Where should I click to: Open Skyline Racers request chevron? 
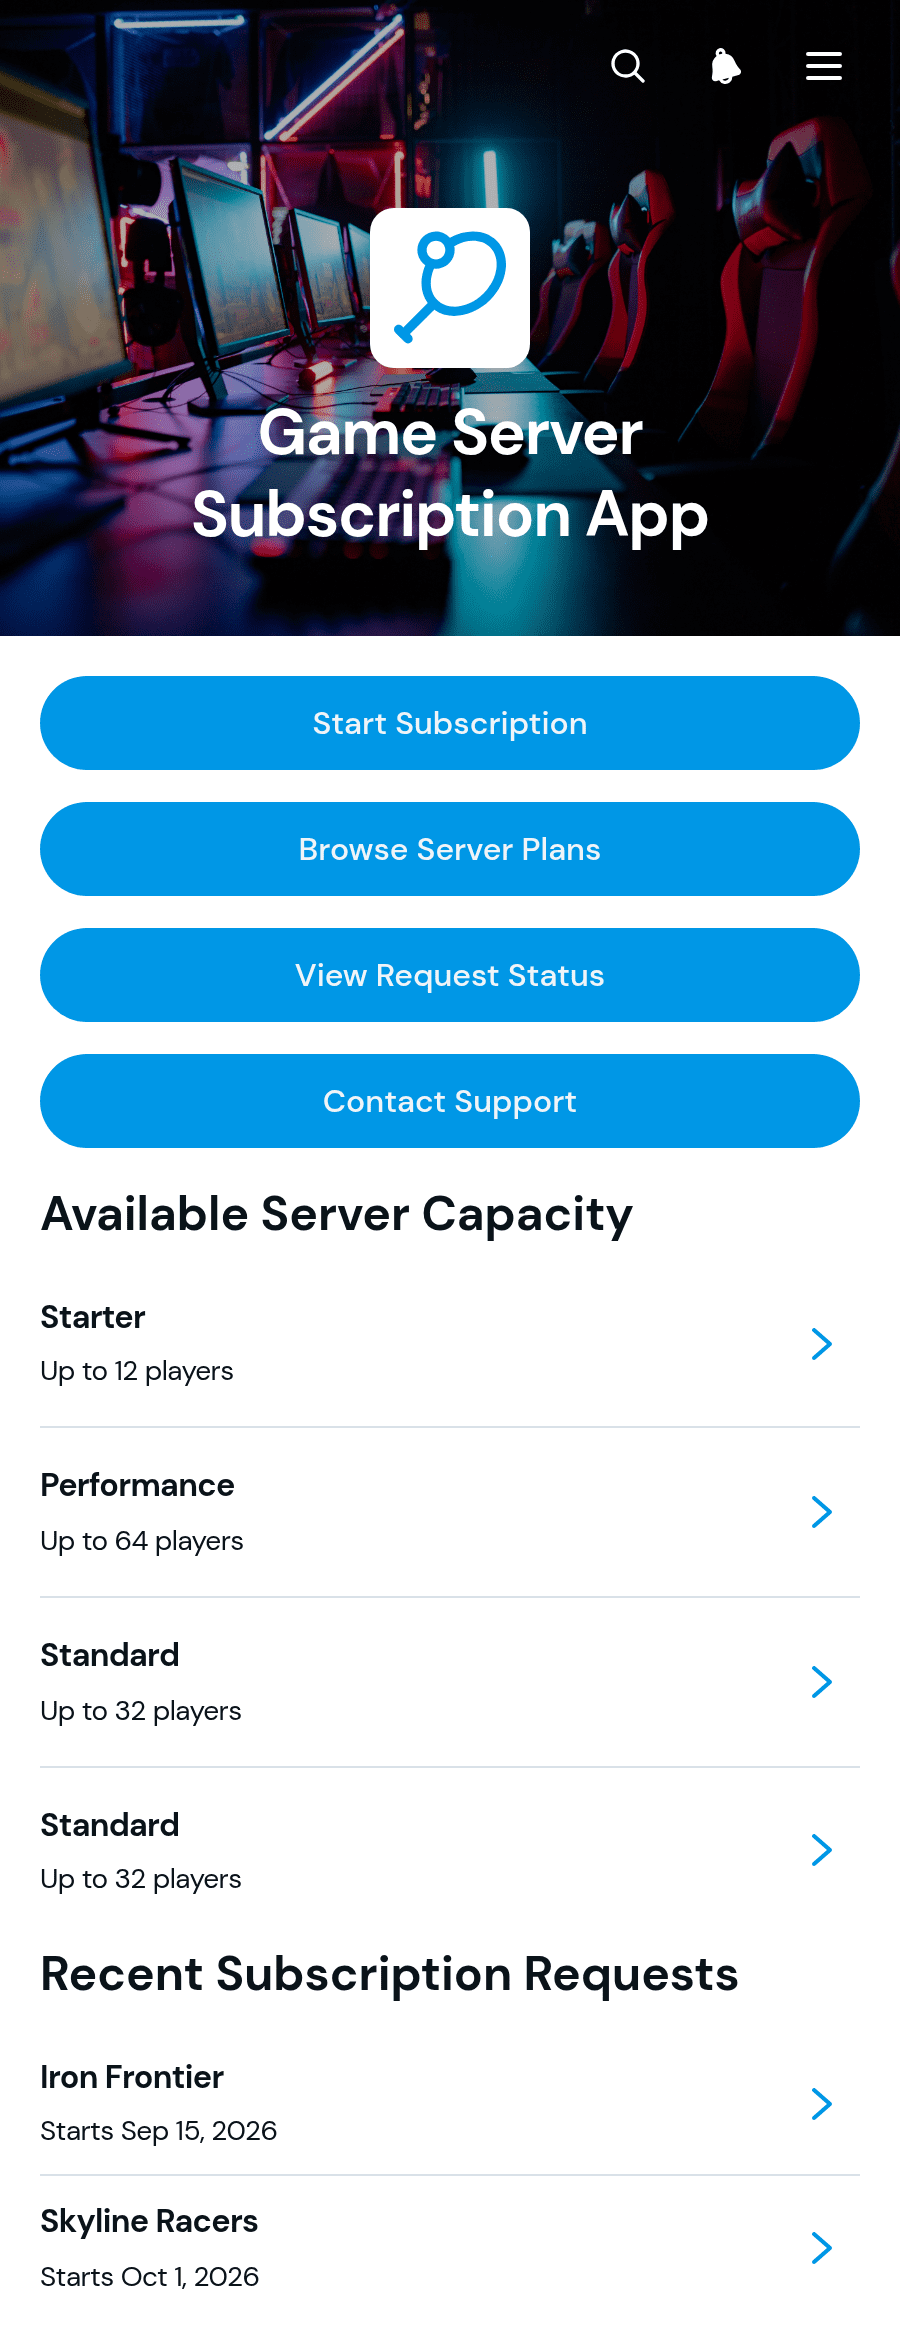(822, 2248)
